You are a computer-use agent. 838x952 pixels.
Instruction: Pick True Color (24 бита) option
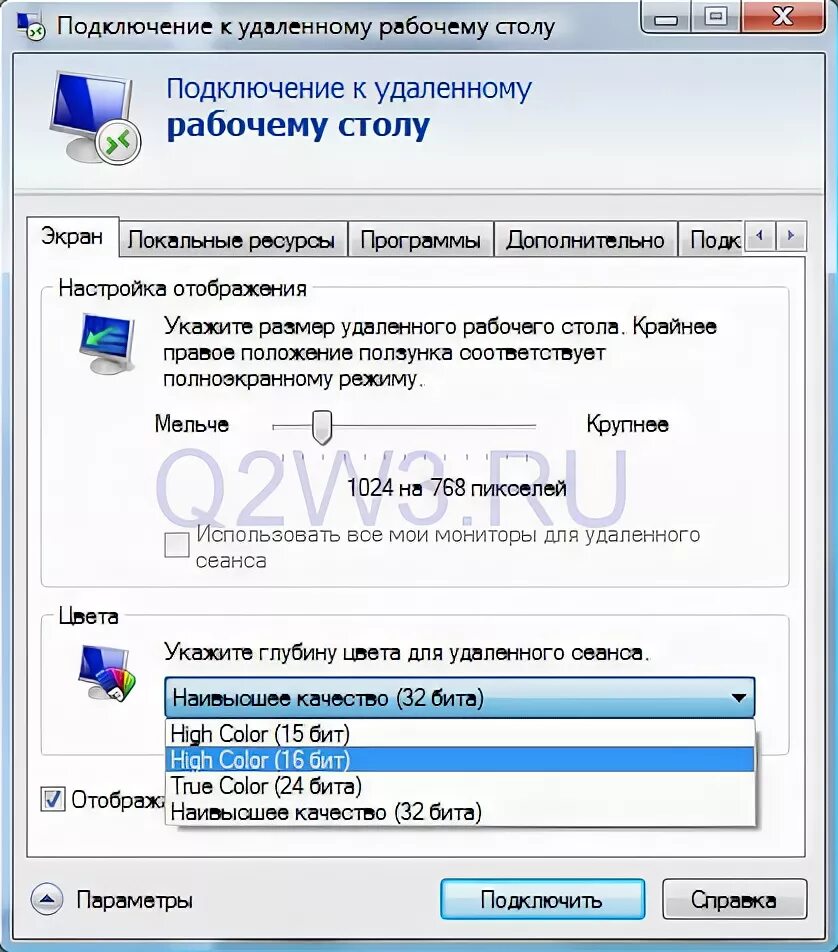point(460,786)
